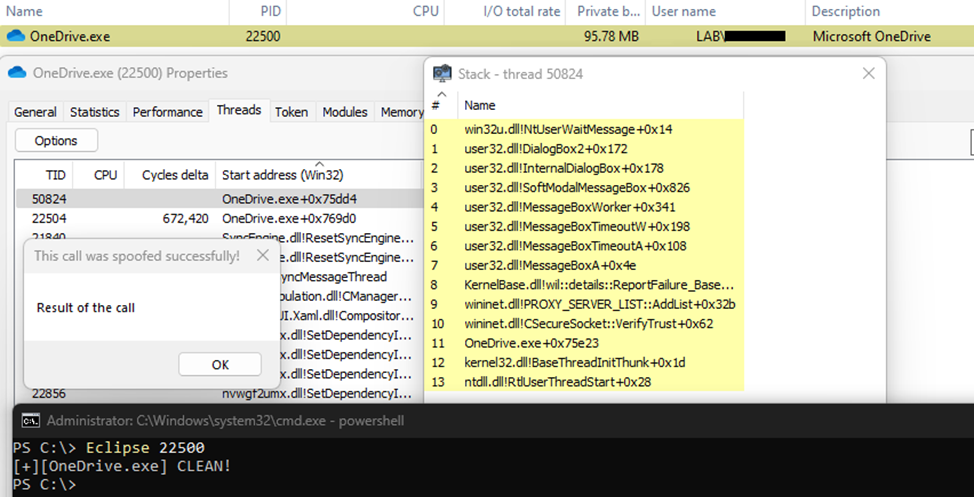
Task: Close the Stack - thread 50824 window
Action: (868, 73)
